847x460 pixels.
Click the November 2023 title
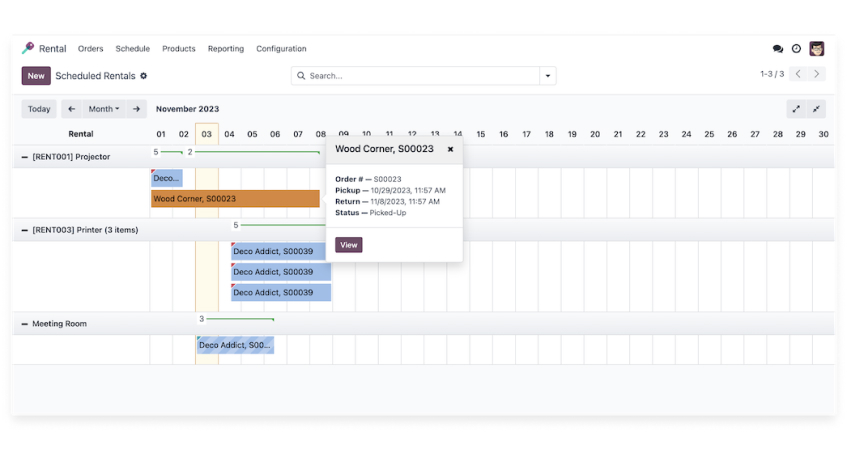pos(187,109)
